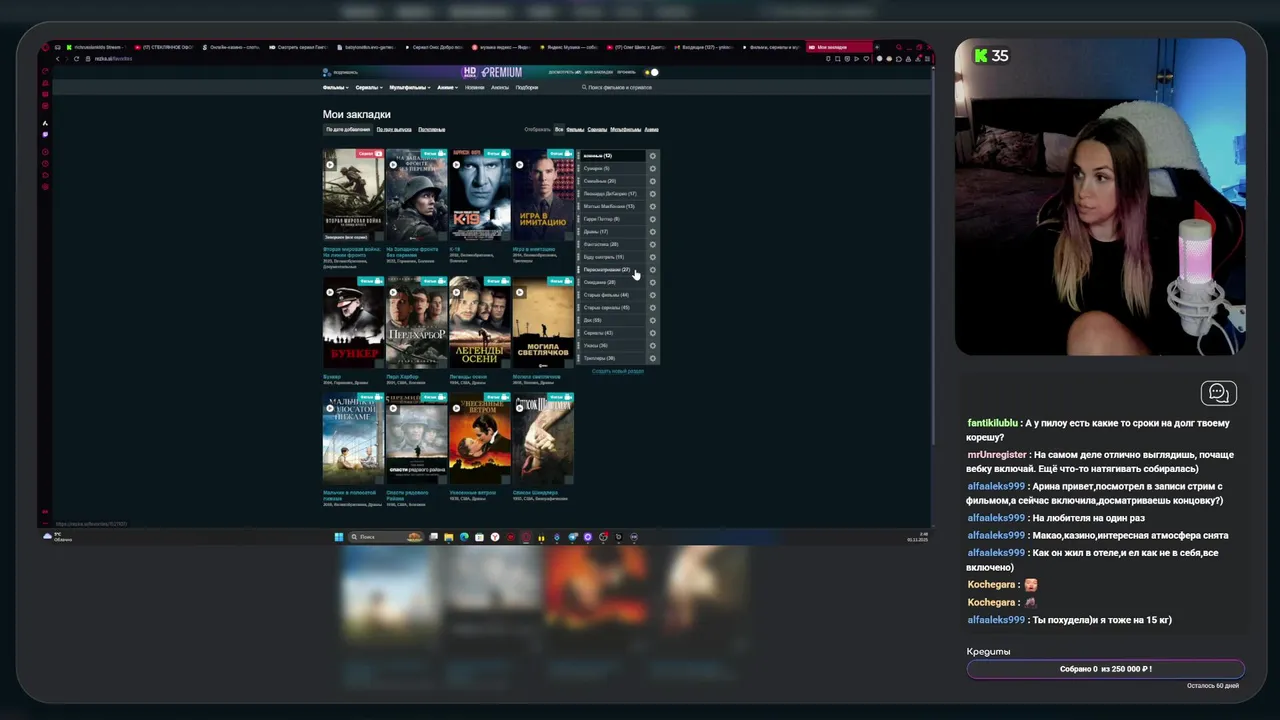Reload the page with browser refresh icon
The width and height of the screenshot is (1280, 720).
tap(77, 59)
